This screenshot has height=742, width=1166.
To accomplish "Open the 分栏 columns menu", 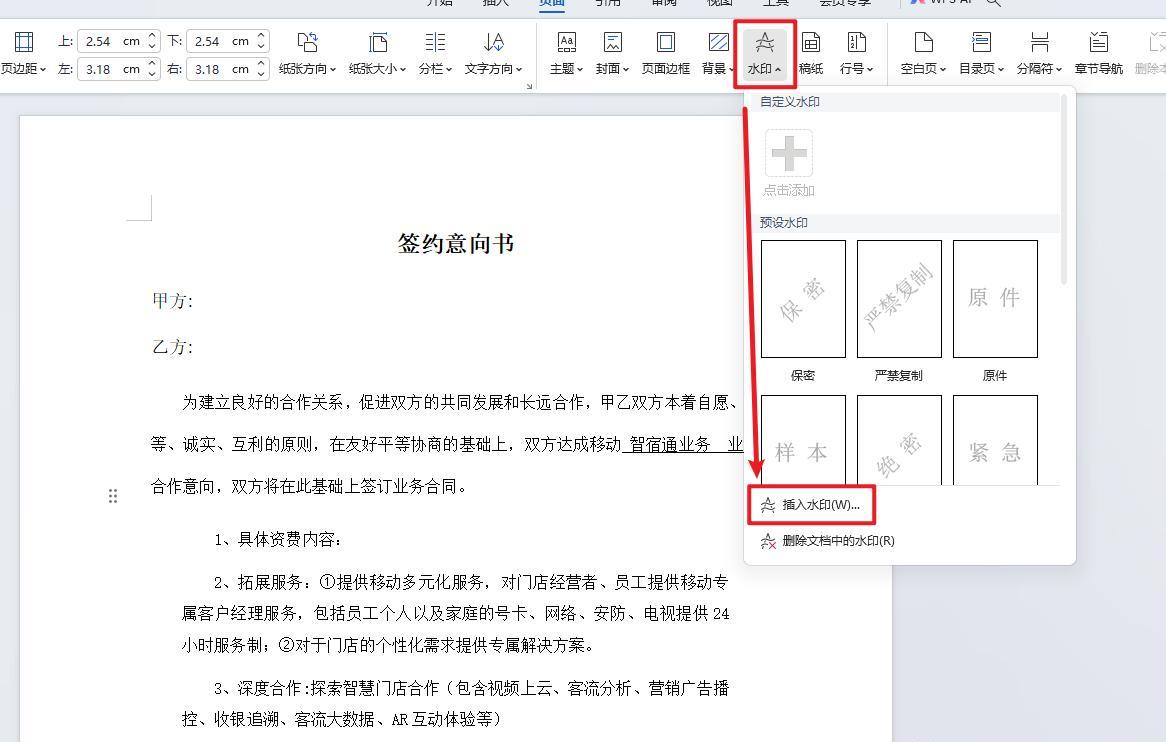I will [435, 52].
